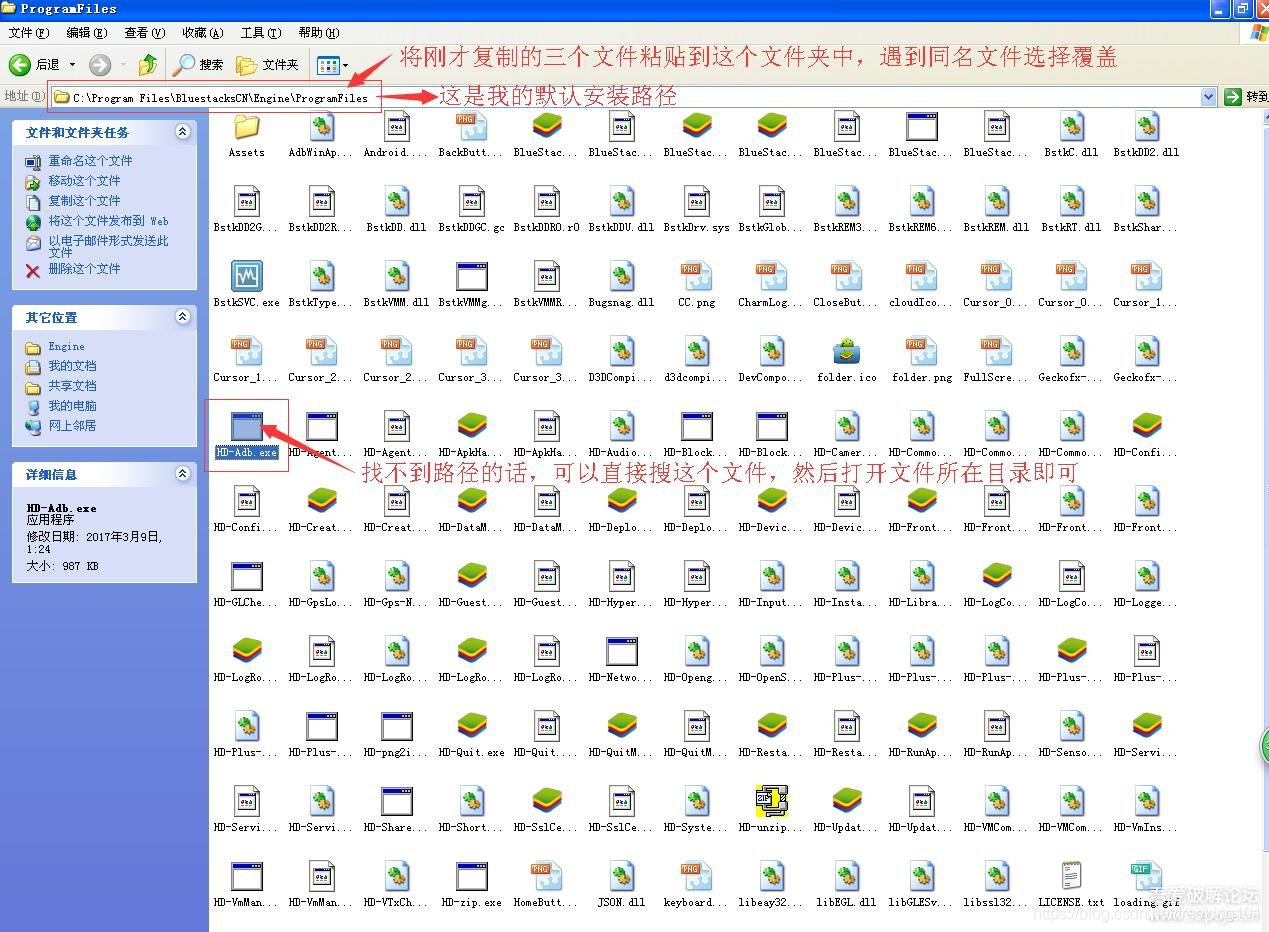Open the 收藏(A) menu
Viewport: 1269px width, 932px height.
(202, 33)
